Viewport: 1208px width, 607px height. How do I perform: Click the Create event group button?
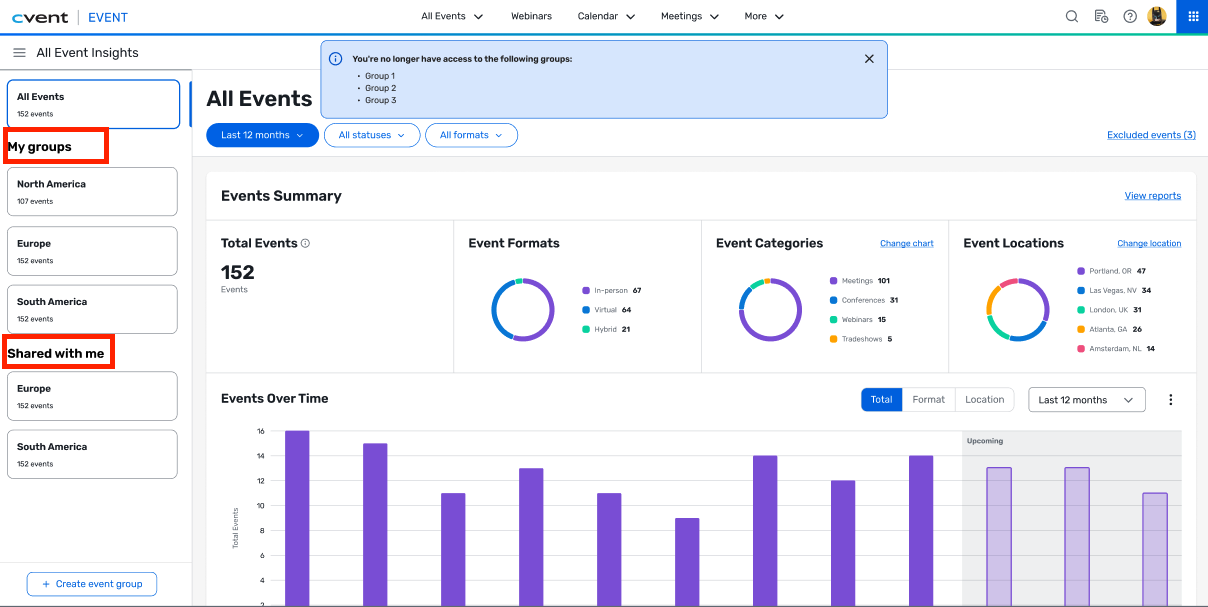(92, 584)
